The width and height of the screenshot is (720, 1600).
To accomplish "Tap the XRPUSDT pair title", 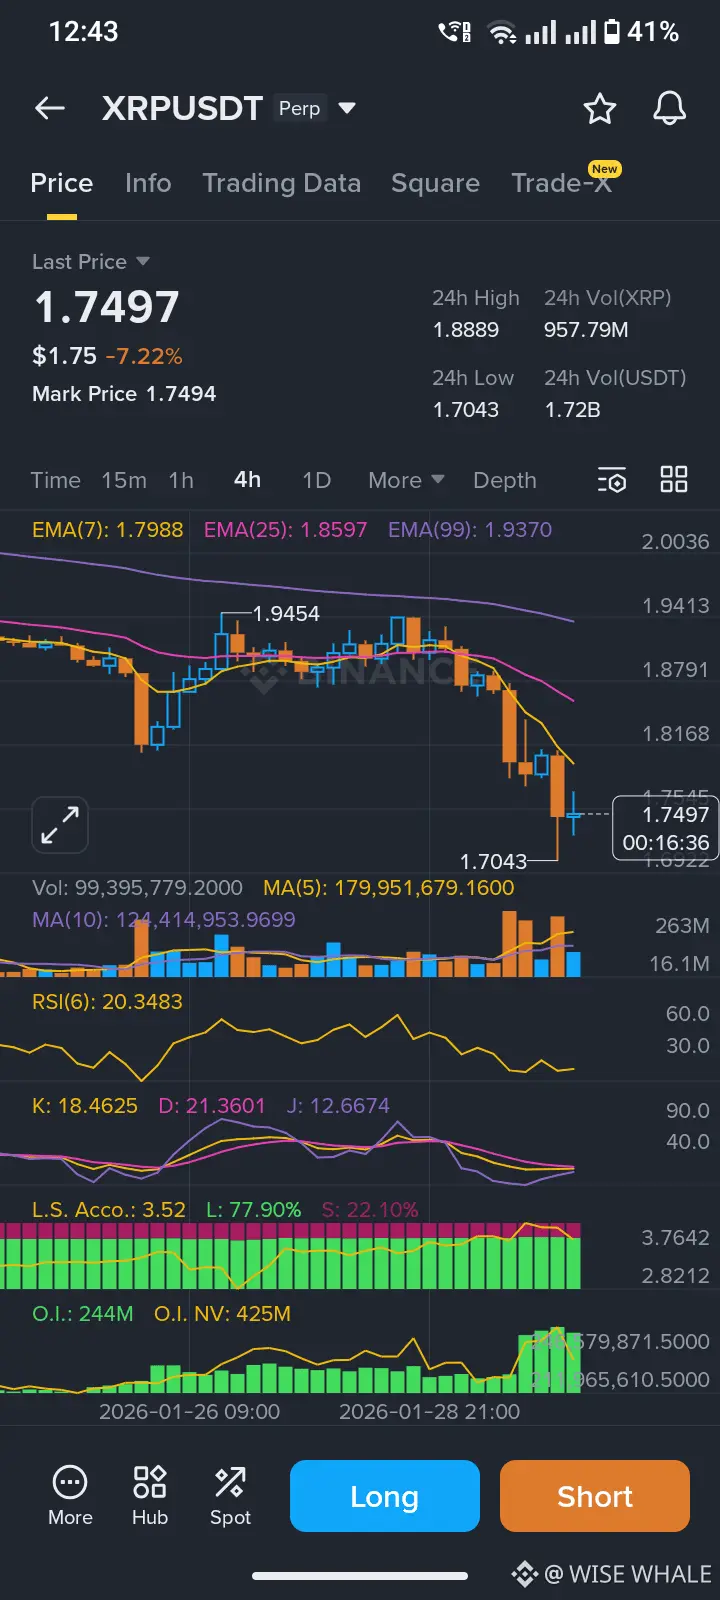I will point(182,108).
